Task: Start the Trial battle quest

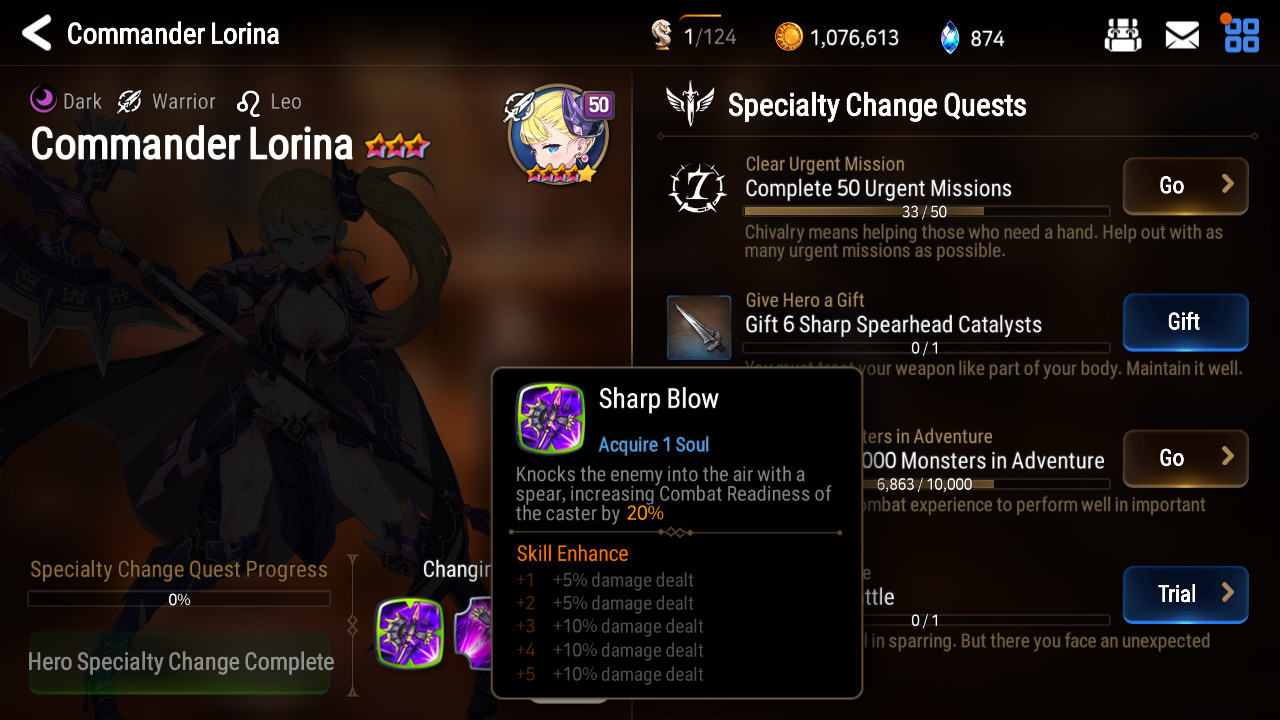Action: 1186,594
